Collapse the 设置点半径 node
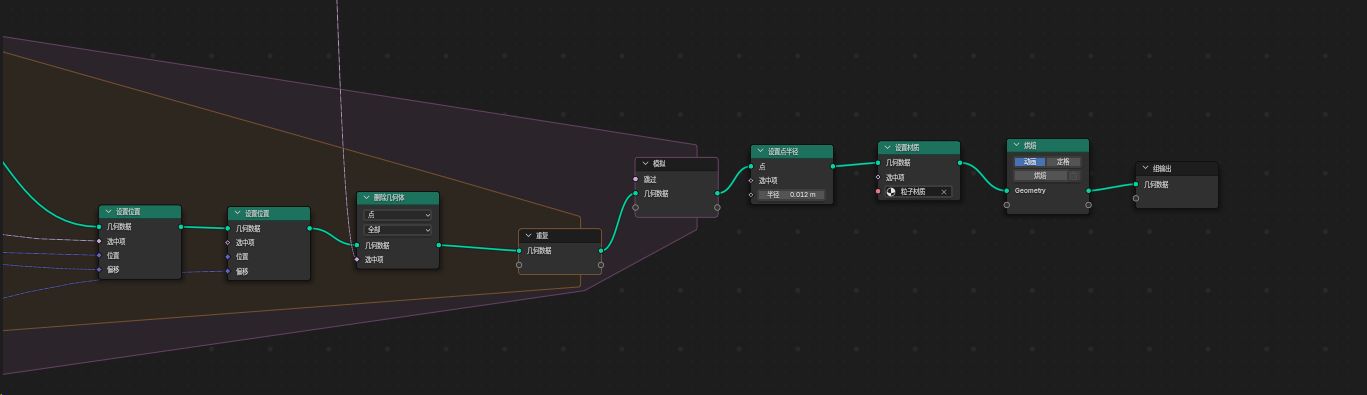This screenshot has height=395, width=1367. pyautogui.click(x=759, y=151)
